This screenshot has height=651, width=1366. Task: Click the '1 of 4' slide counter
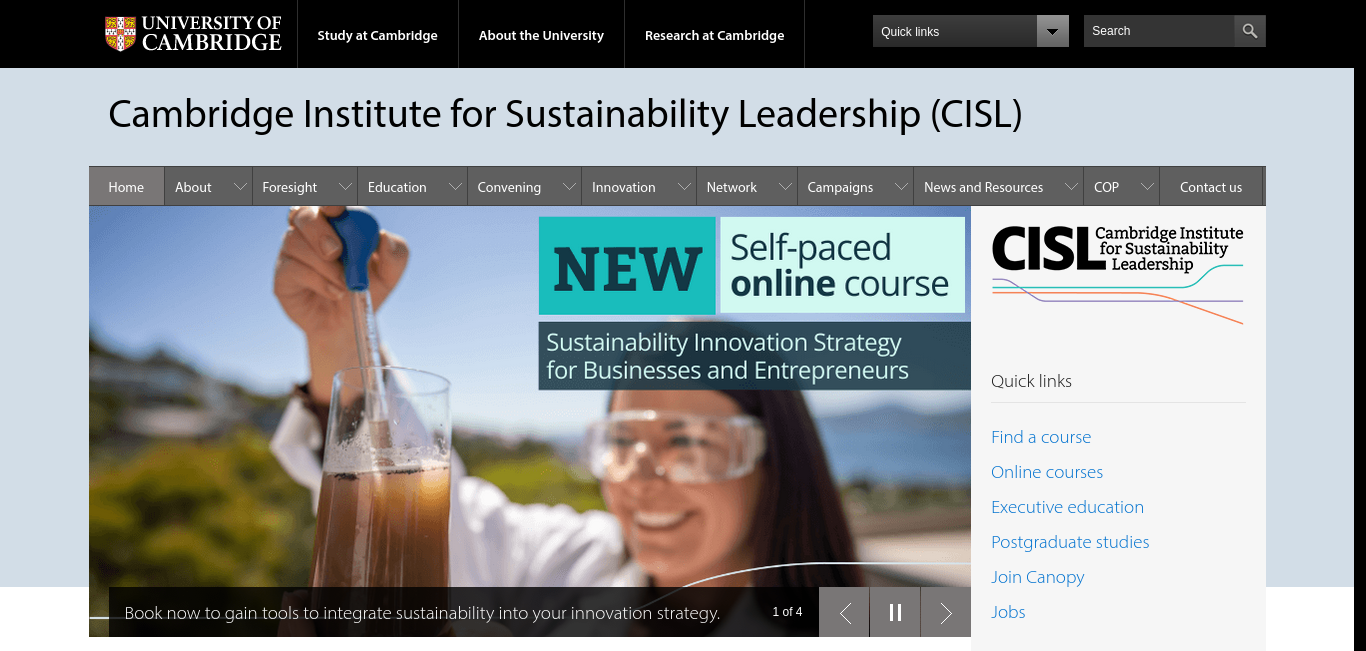787,612
